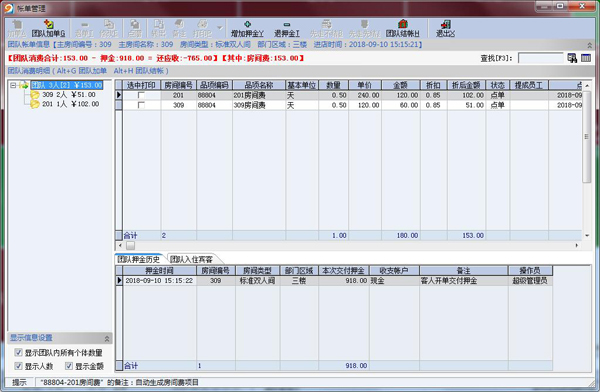Select the 团队押金历史 tab
The width and height of the screenshot is (600, 392).
(139, 259)
